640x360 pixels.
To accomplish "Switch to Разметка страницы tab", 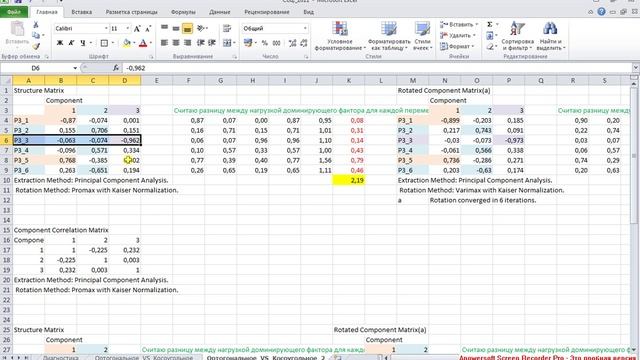I will [131, 12].
